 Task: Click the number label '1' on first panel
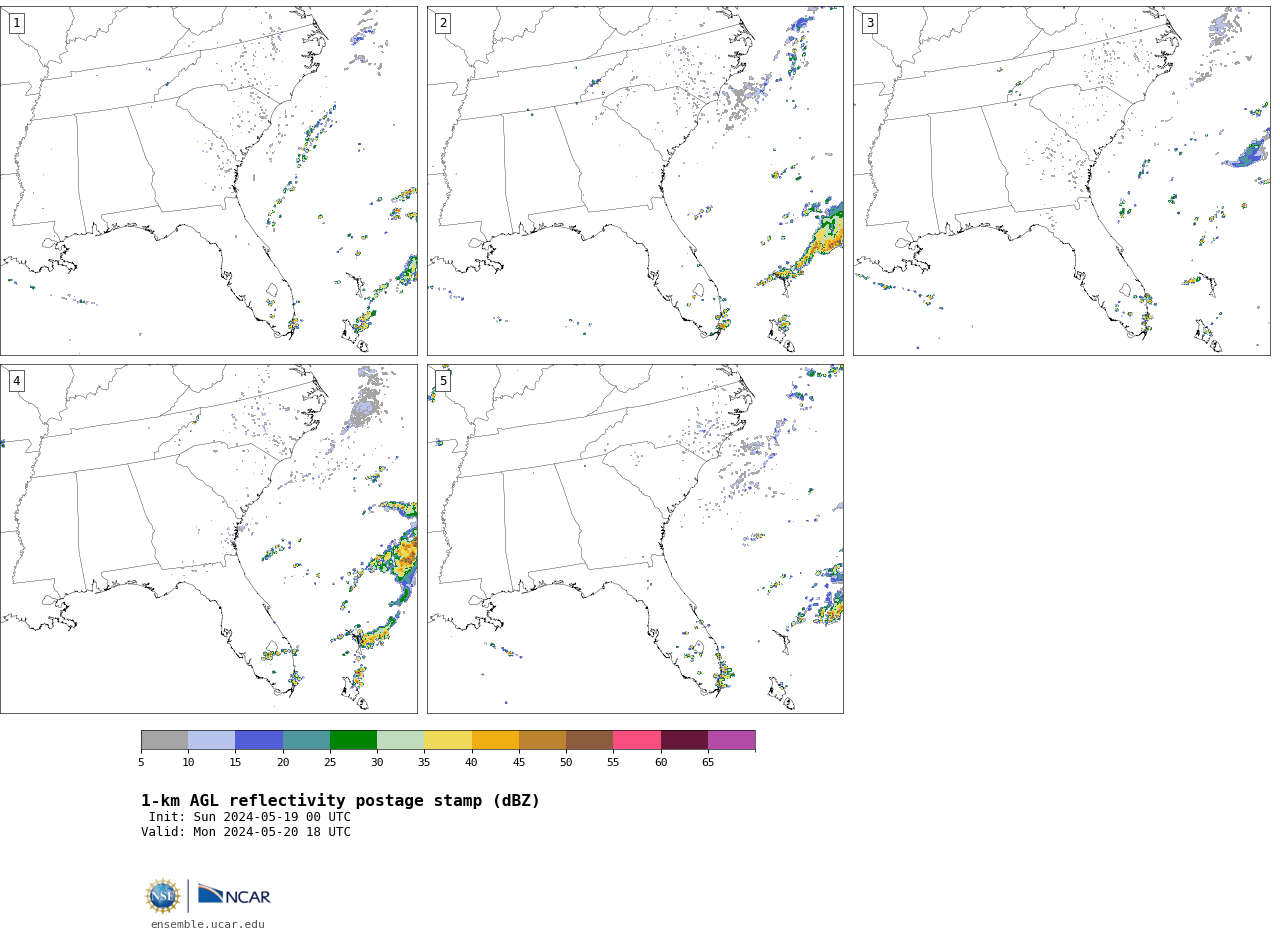16,23
